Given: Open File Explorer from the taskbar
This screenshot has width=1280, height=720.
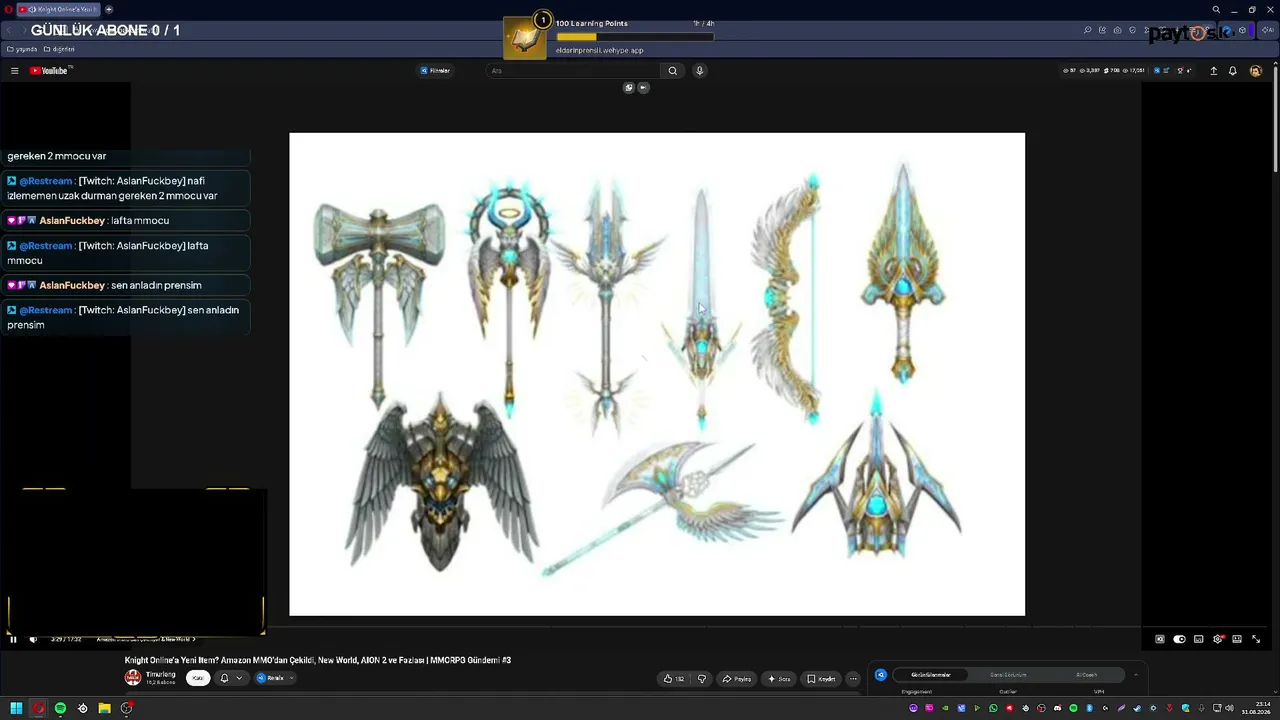Looking at the screenshot, I should coord(104,708).
